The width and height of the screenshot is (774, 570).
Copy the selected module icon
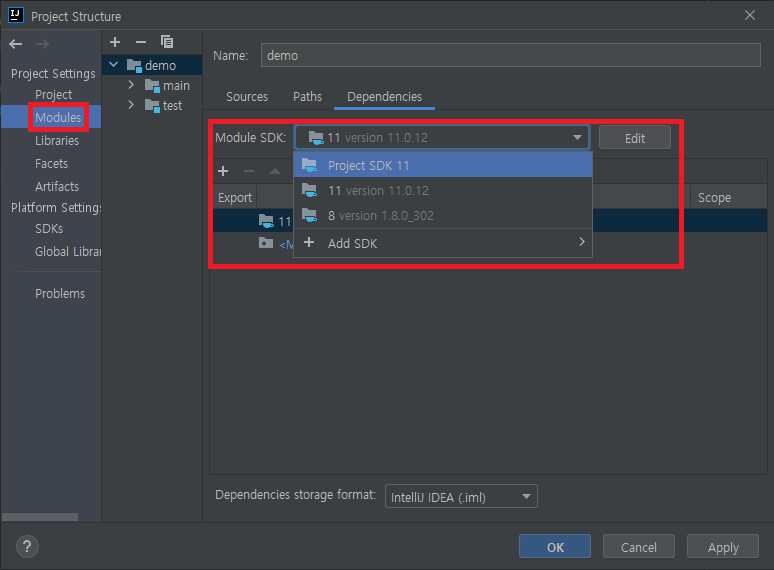(167, 42)
